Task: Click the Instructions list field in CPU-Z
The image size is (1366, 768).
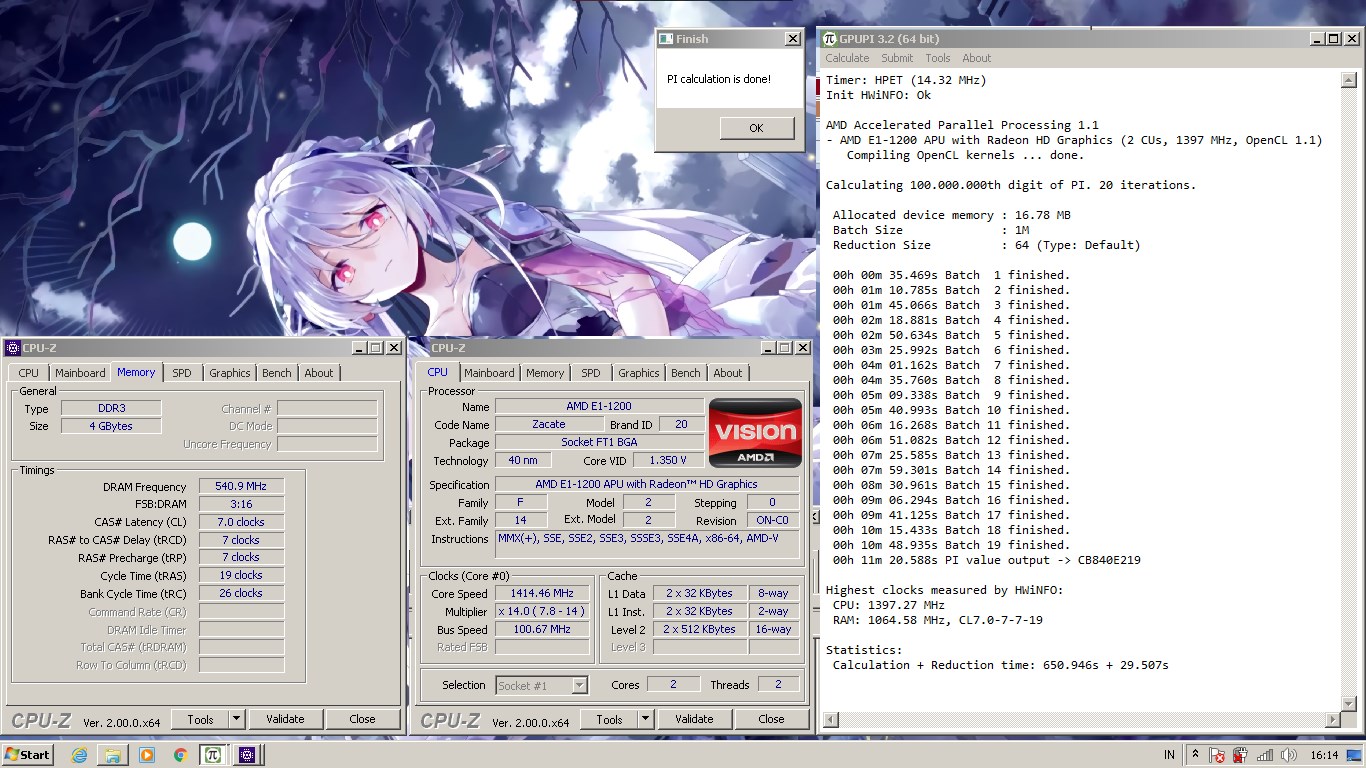Action: (647, 544)
